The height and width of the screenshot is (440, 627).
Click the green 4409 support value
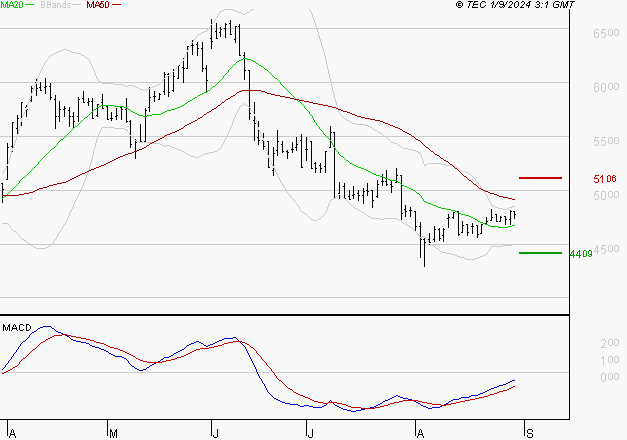coord(581,254)
